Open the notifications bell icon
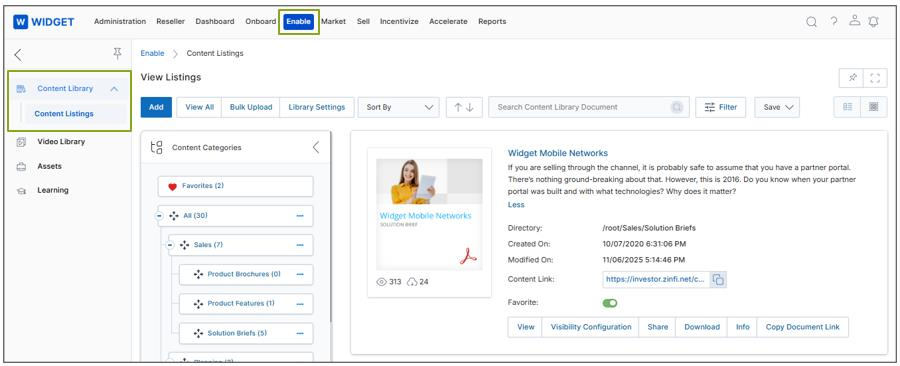 874,22
